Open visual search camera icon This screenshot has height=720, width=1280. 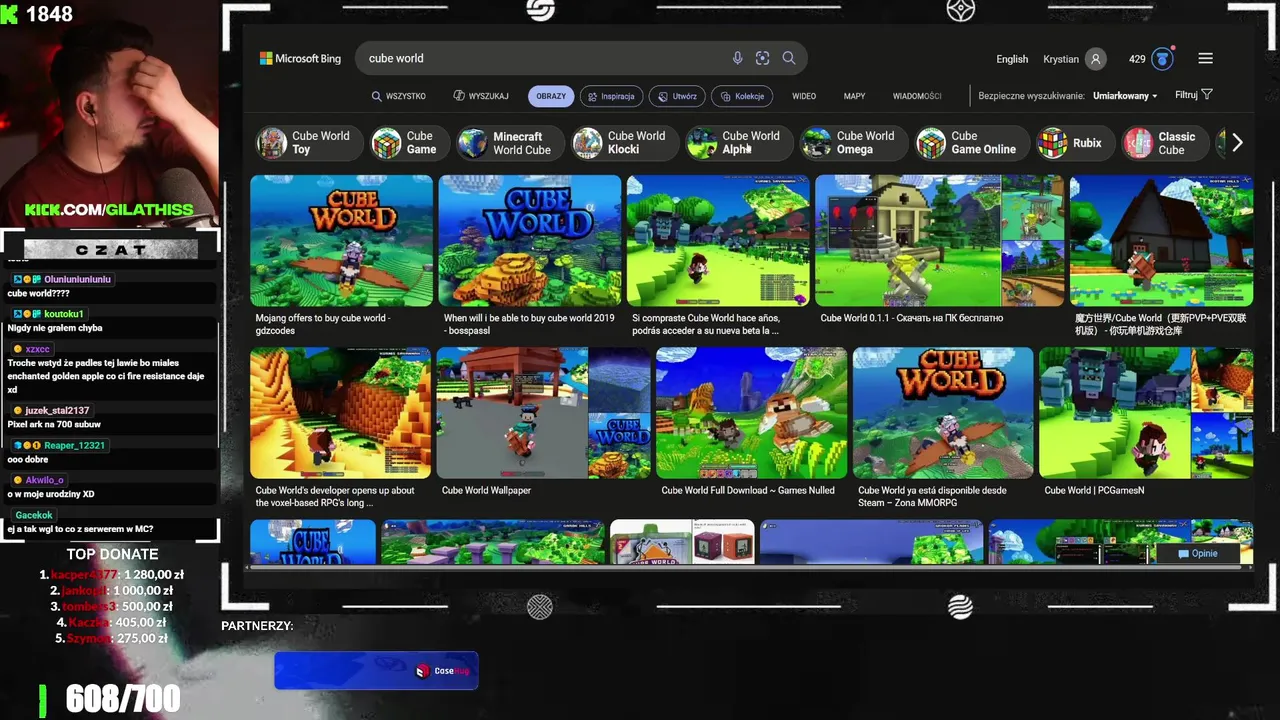(x=763, y=58)
